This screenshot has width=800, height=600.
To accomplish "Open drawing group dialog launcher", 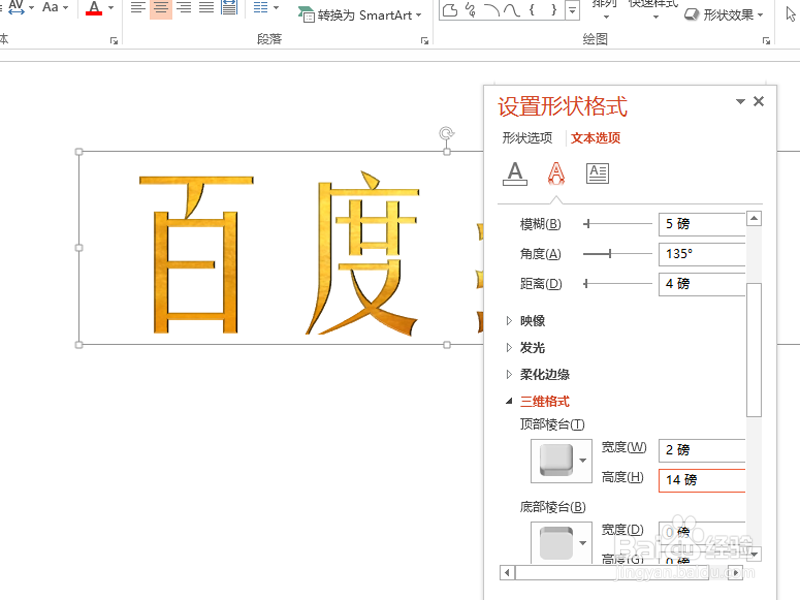I will [766, 40].
